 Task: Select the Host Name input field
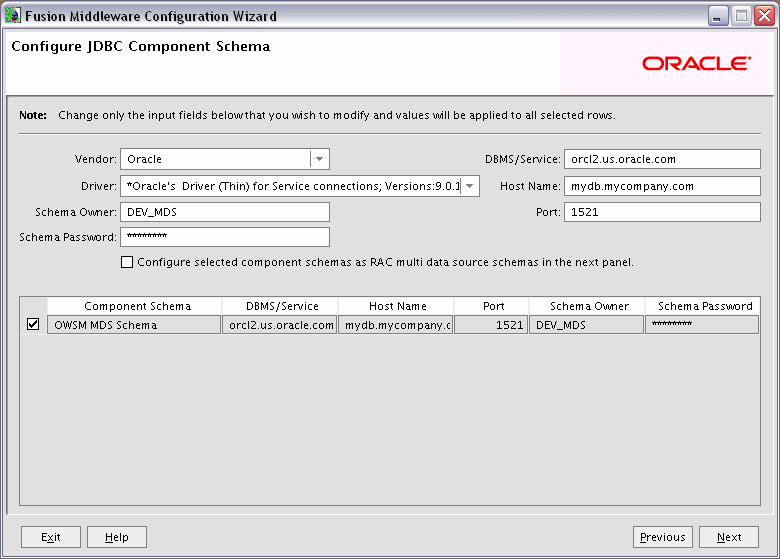tap(662, 186)
